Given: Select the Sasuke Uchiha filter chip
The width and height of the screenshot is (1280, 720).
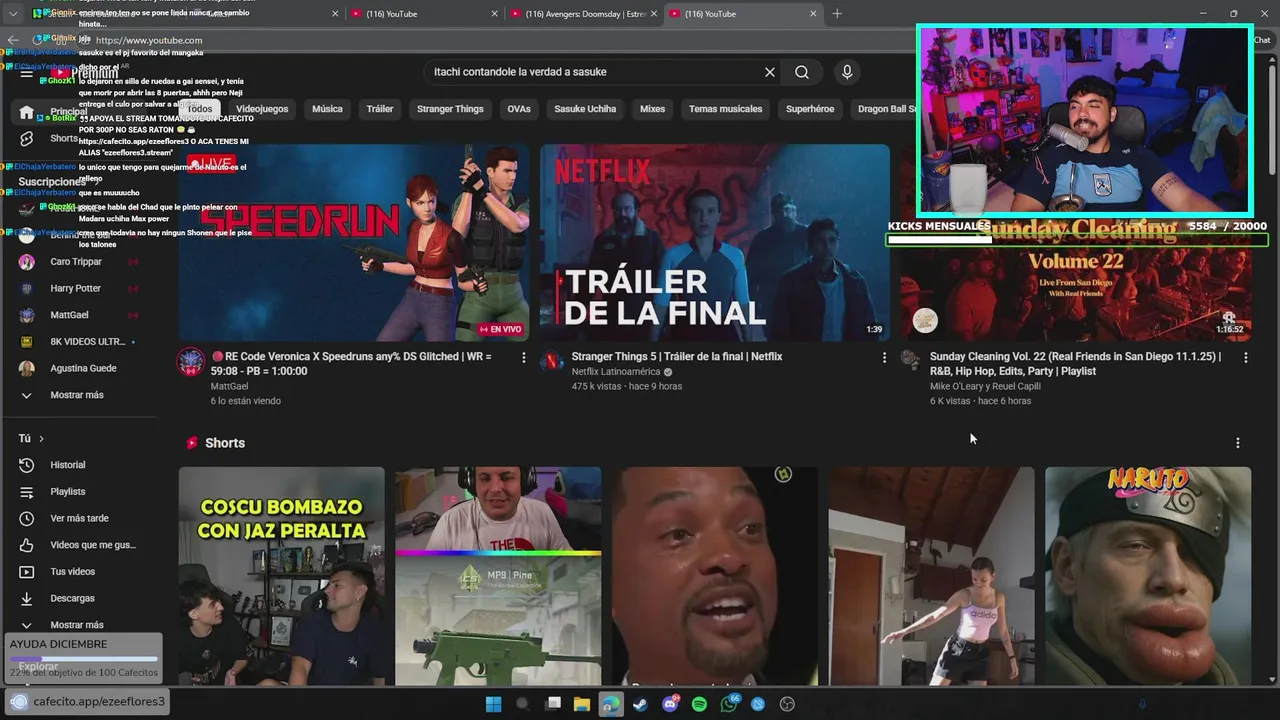Looking at the screenshot, I should tap(585, 109).
